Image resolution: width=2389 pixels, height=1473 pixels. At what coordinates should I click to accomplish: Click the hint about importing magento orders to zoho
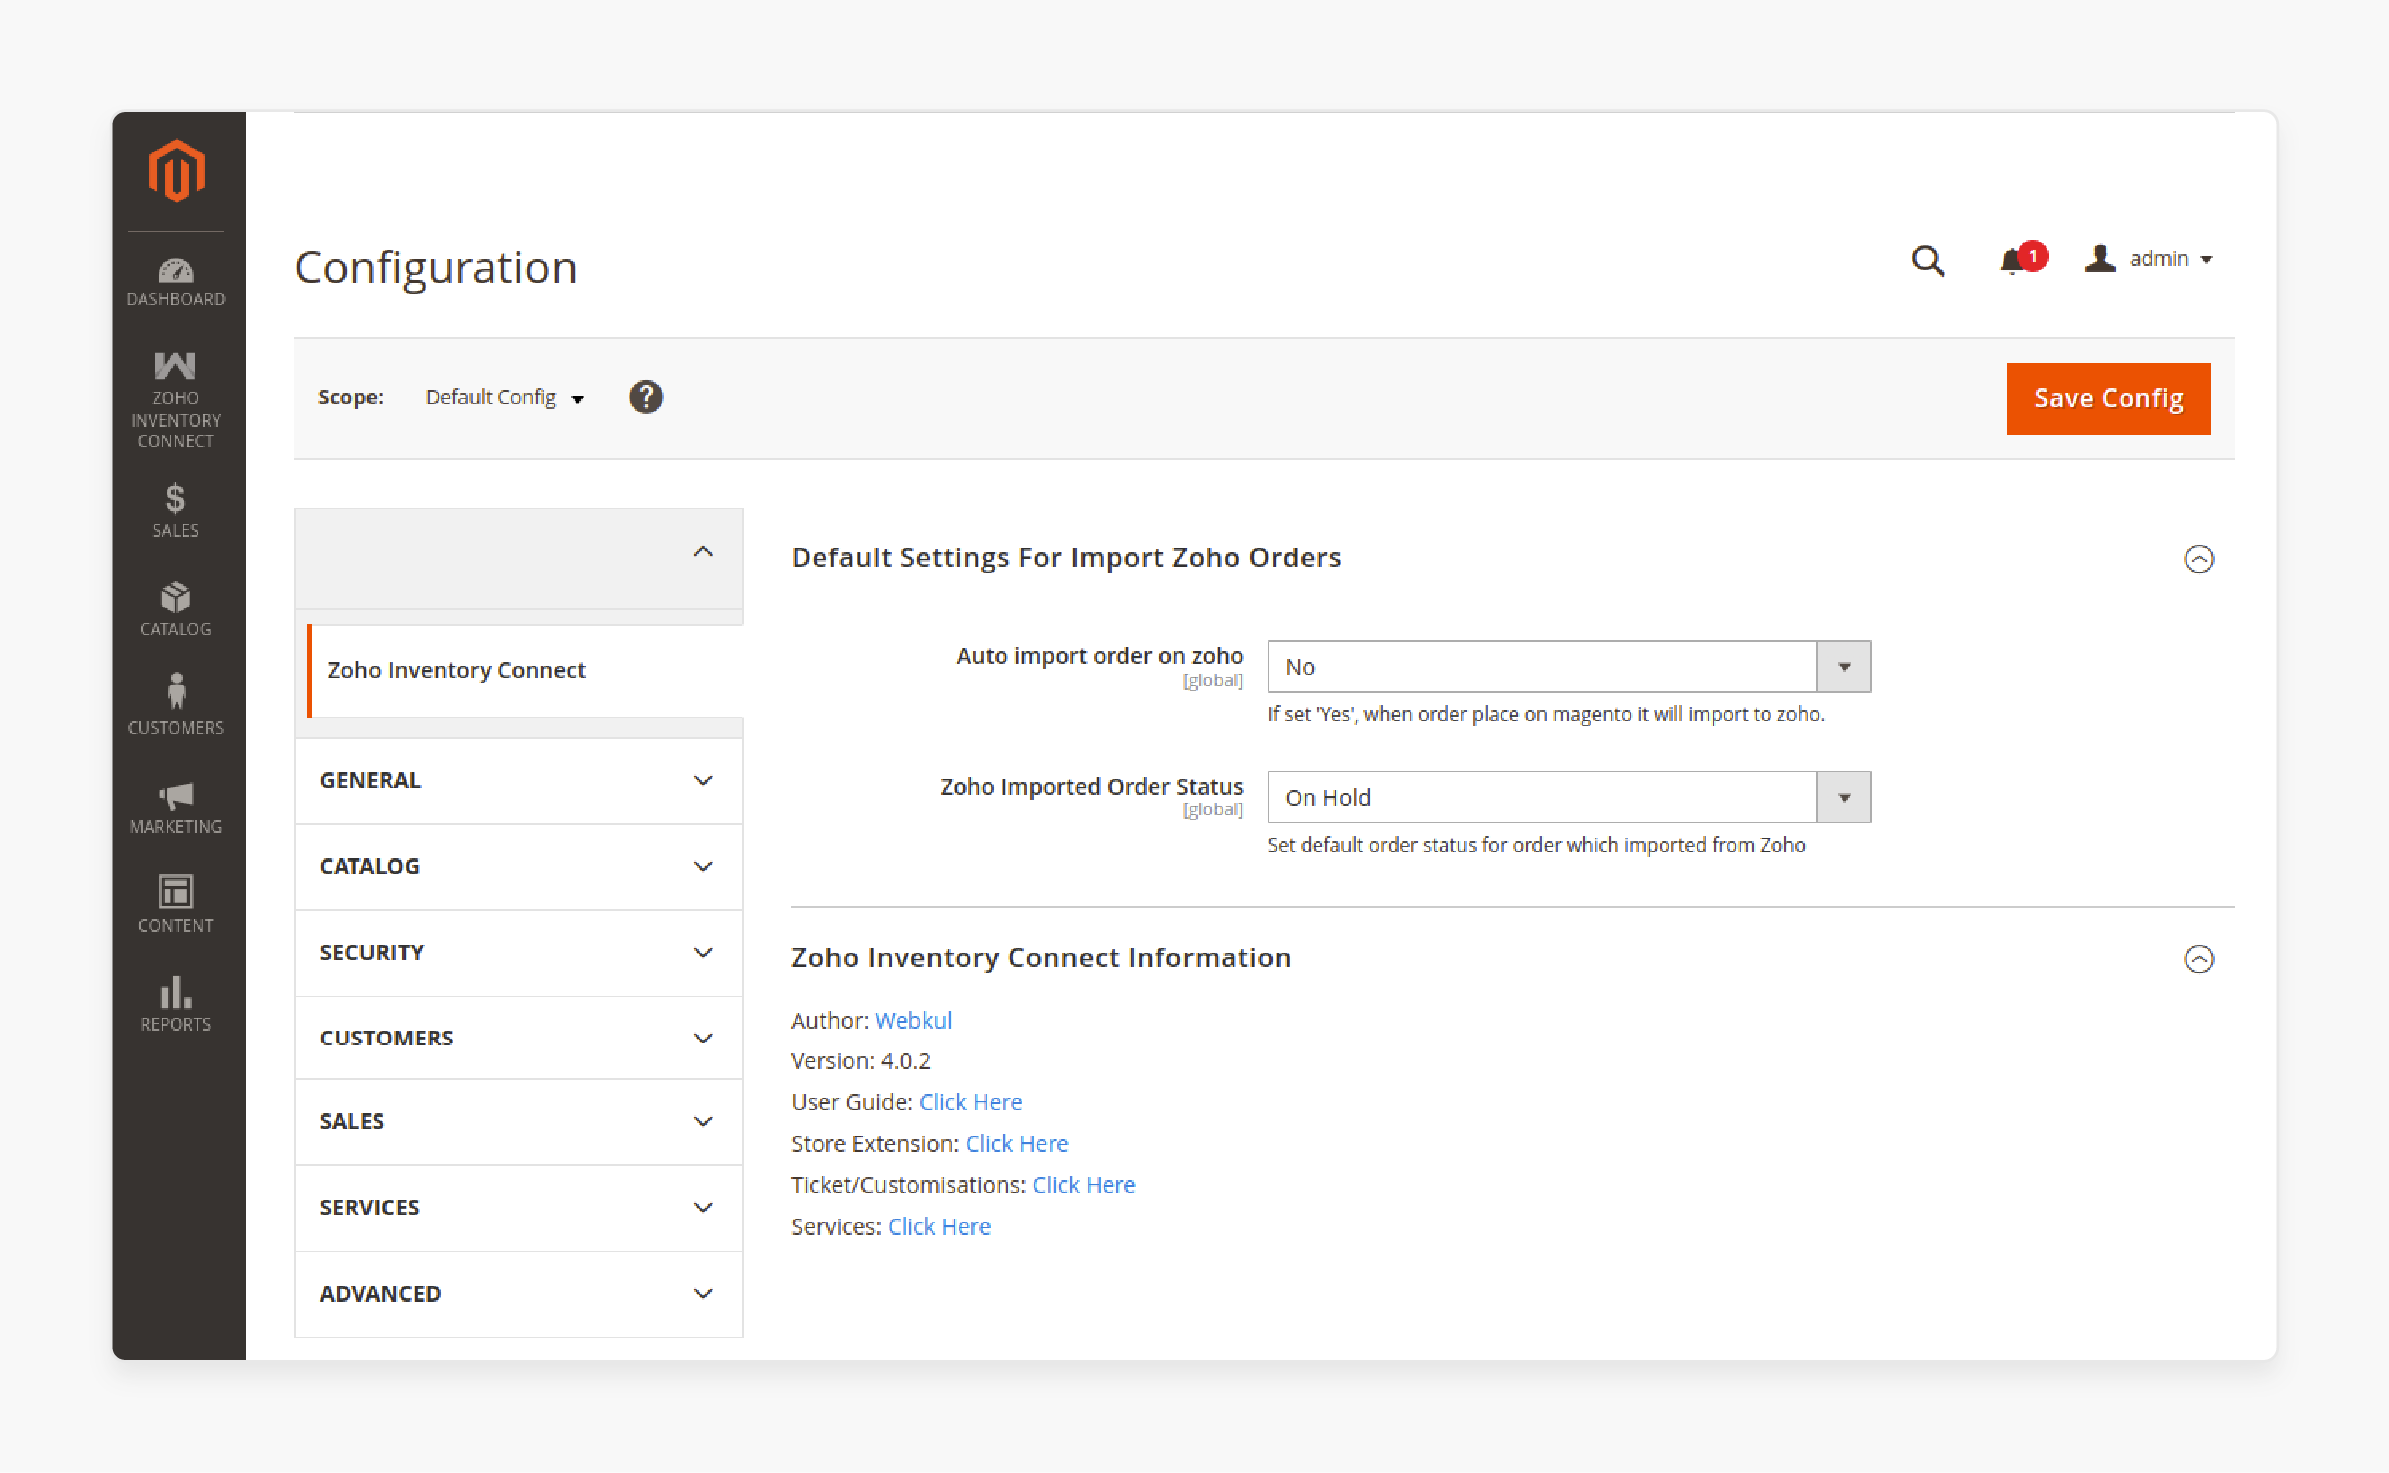[1546, 714]
